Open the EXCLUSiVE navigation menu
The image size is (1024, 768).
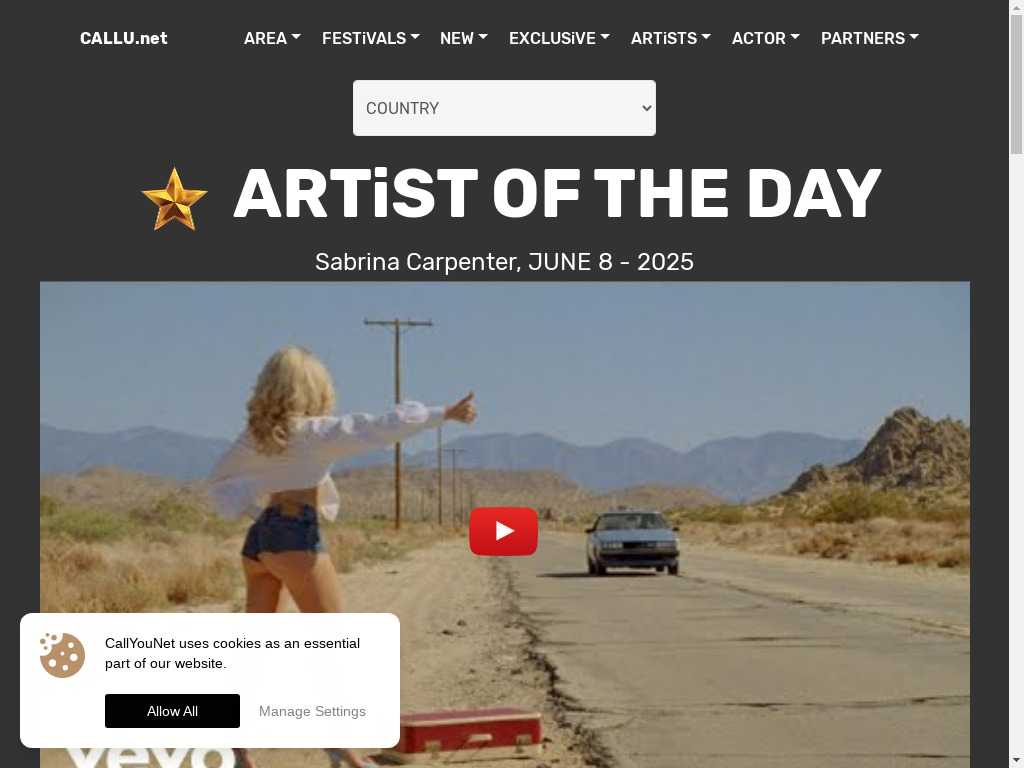pos(559,38)
